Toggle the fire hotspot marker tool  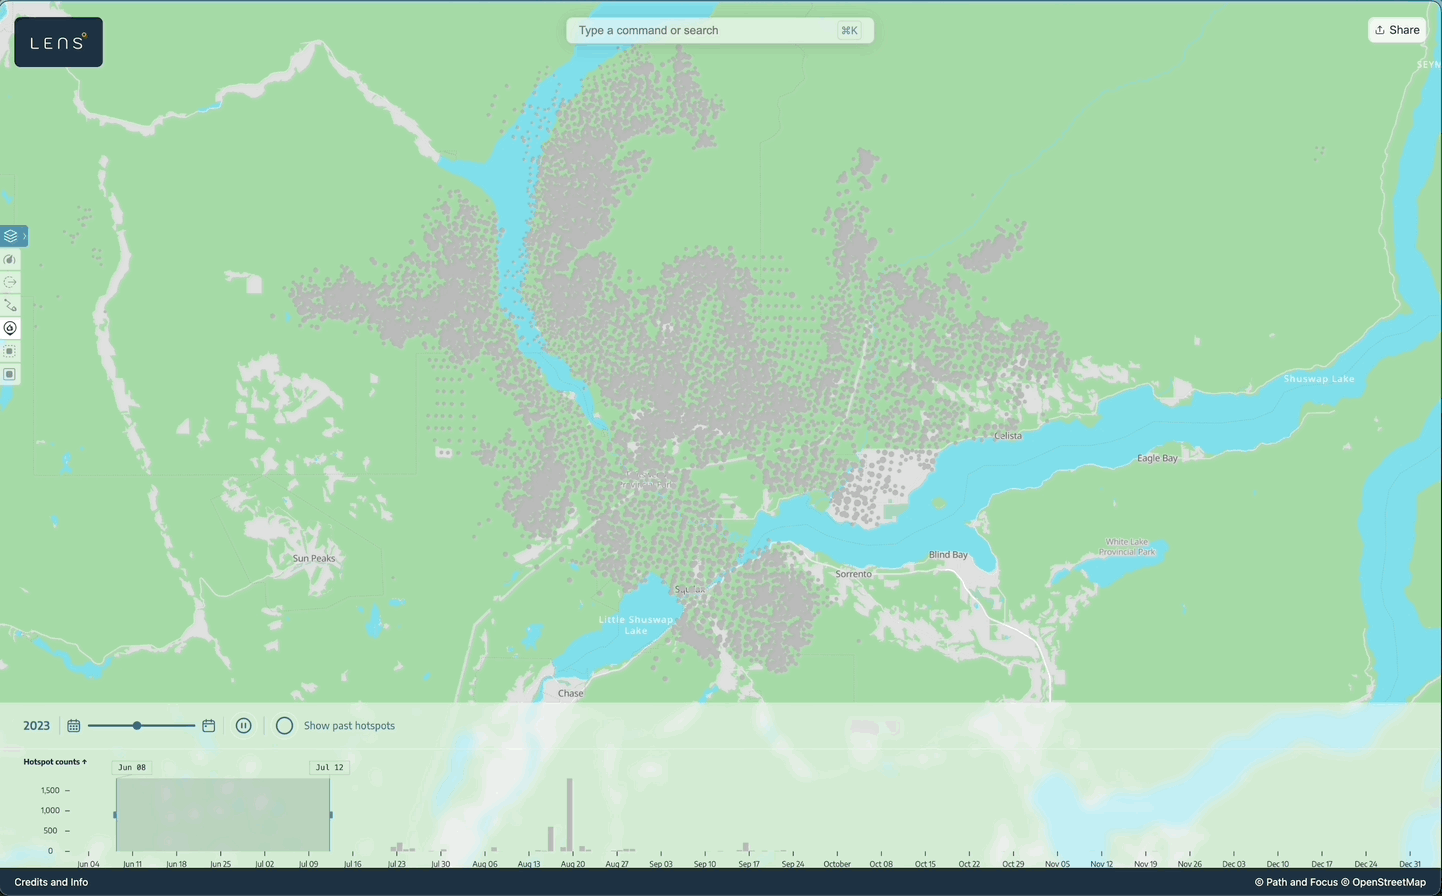[x=10, y=329]
